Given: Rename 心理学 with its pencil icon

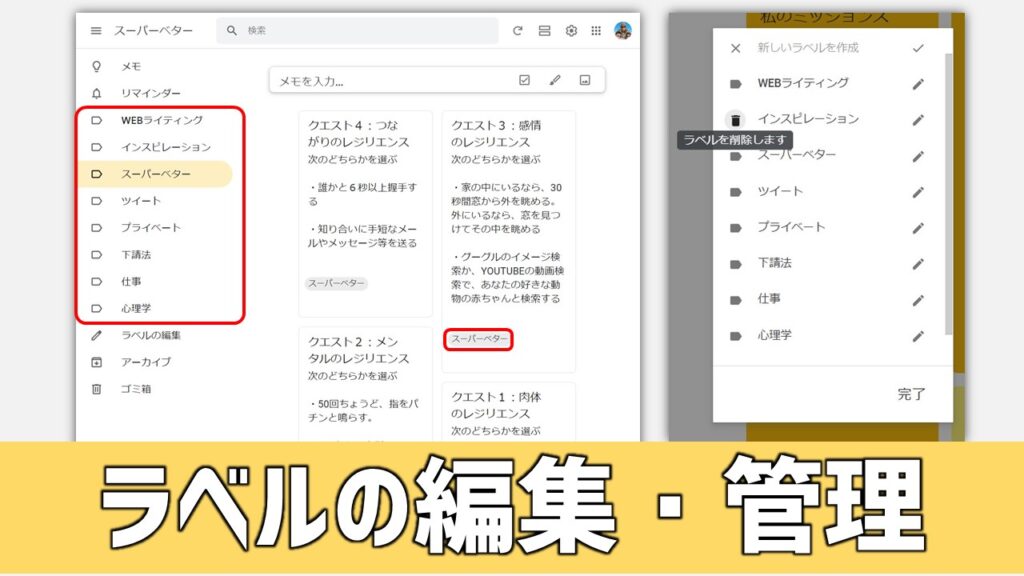Looking at the screenshot, I should tap(918, 336).
